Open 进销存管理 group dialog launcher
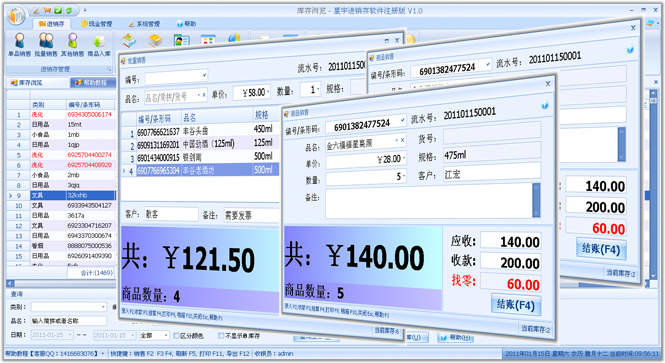The image size is (665, 363). tap(109, 69)
